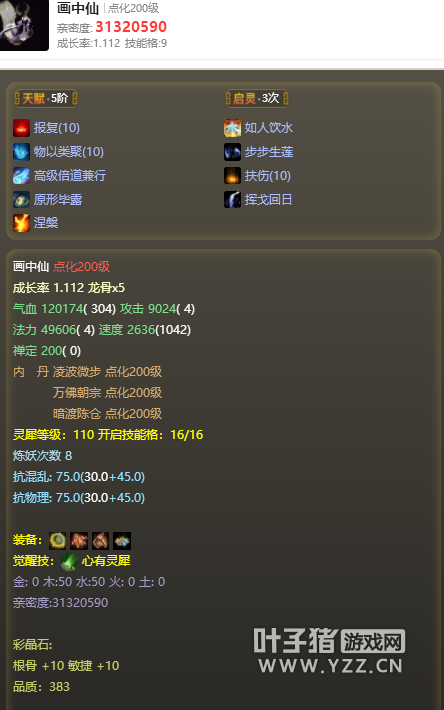Open the 画中仙 pet avatar thumbnail

coord(24,24)
